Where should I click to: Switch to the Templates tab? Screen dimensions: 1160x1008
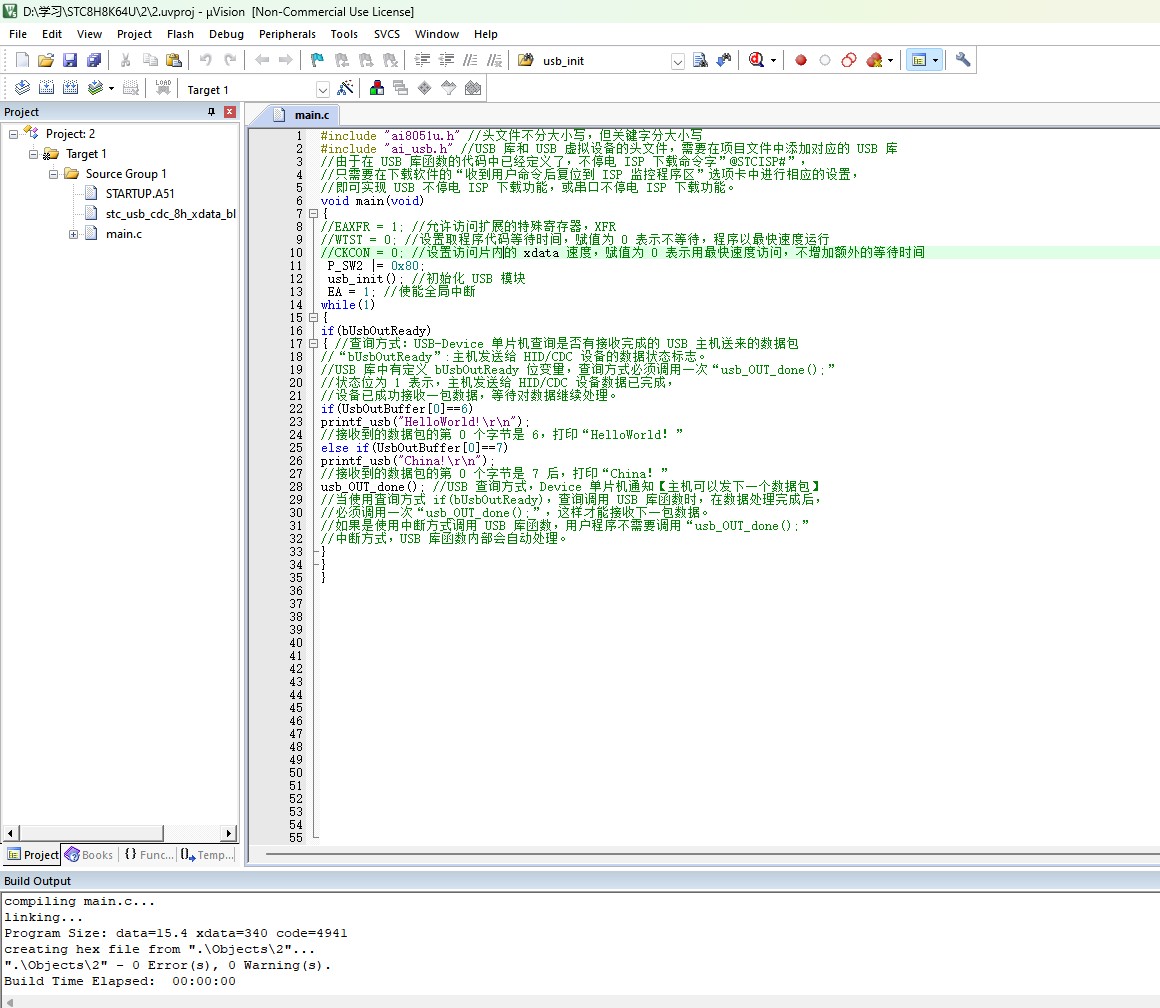point(208,854)
